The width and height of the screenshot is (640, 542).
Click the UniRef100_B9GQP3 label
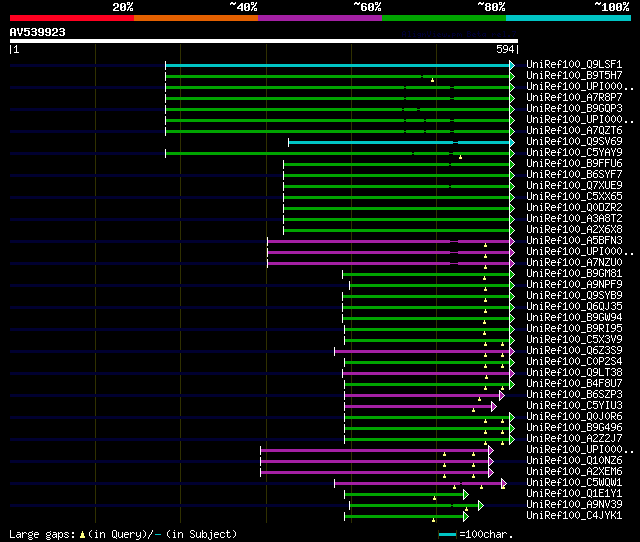pyautogui.click(x=574, y=109)
